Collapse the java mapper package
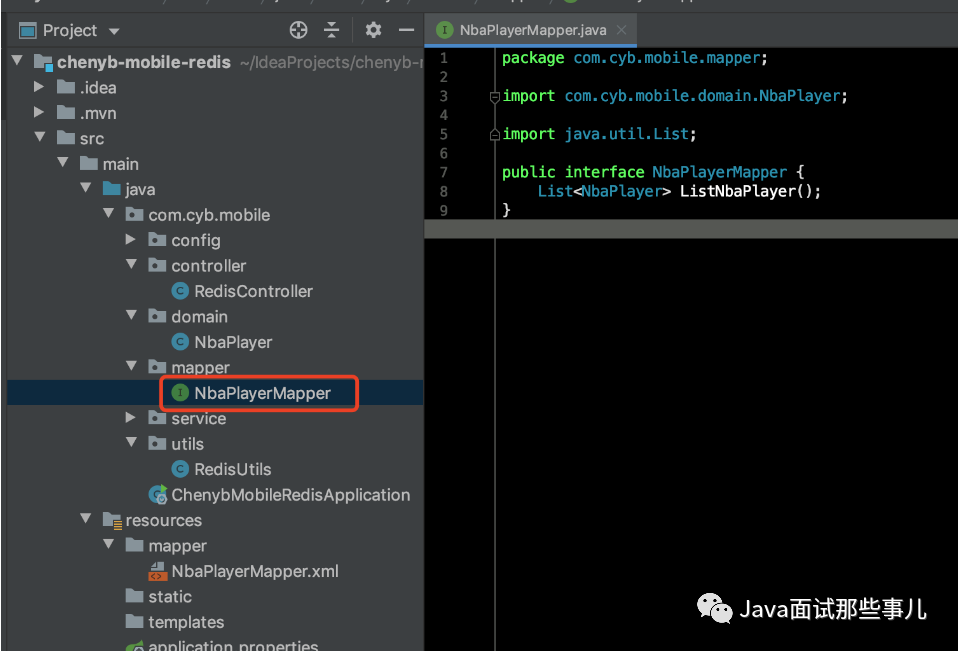The height and width of the screenshot is (651, 958). tap(131, 366)
